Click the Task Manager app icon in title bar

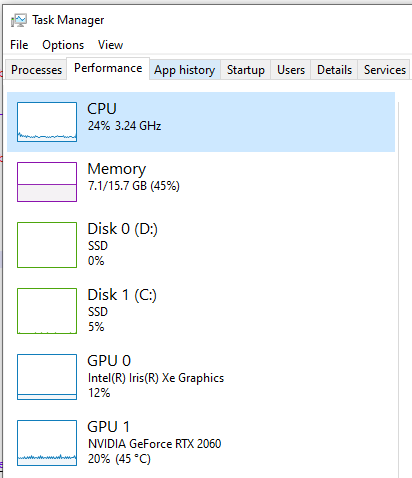(x=19, y=20)
